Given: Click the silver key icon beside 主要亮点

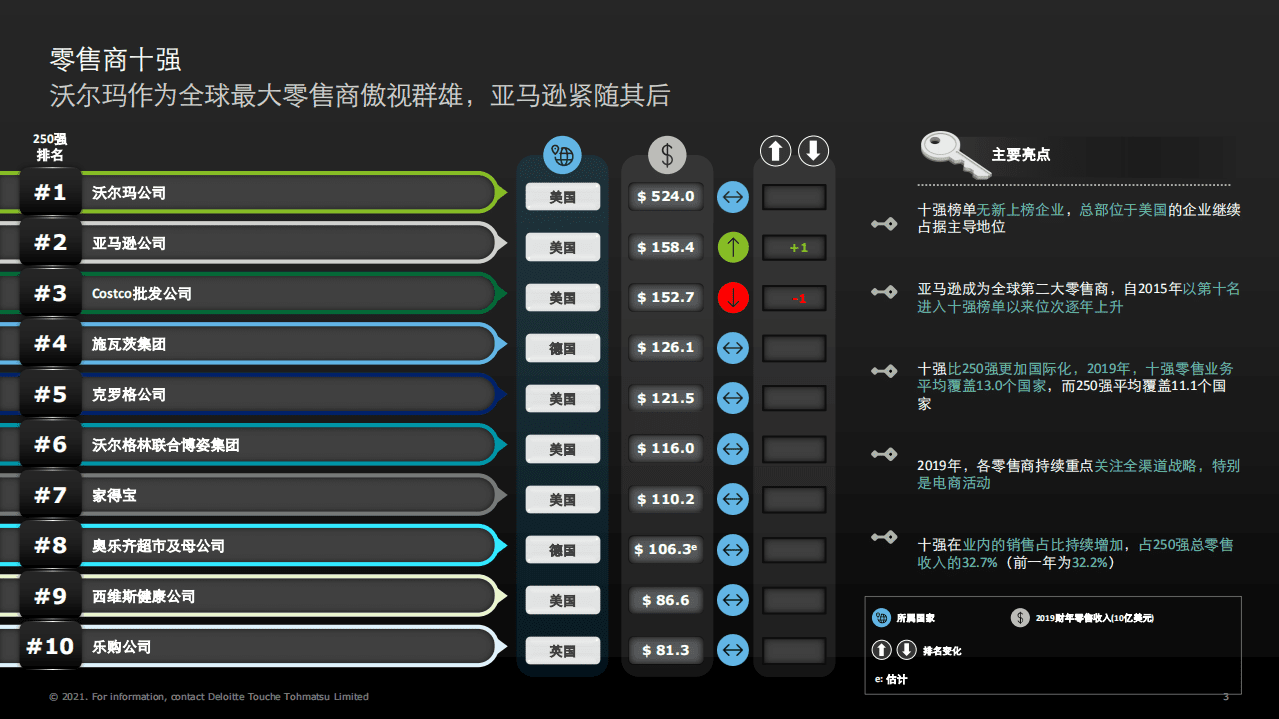Looking at the screenshot, I should pos(951,153).
